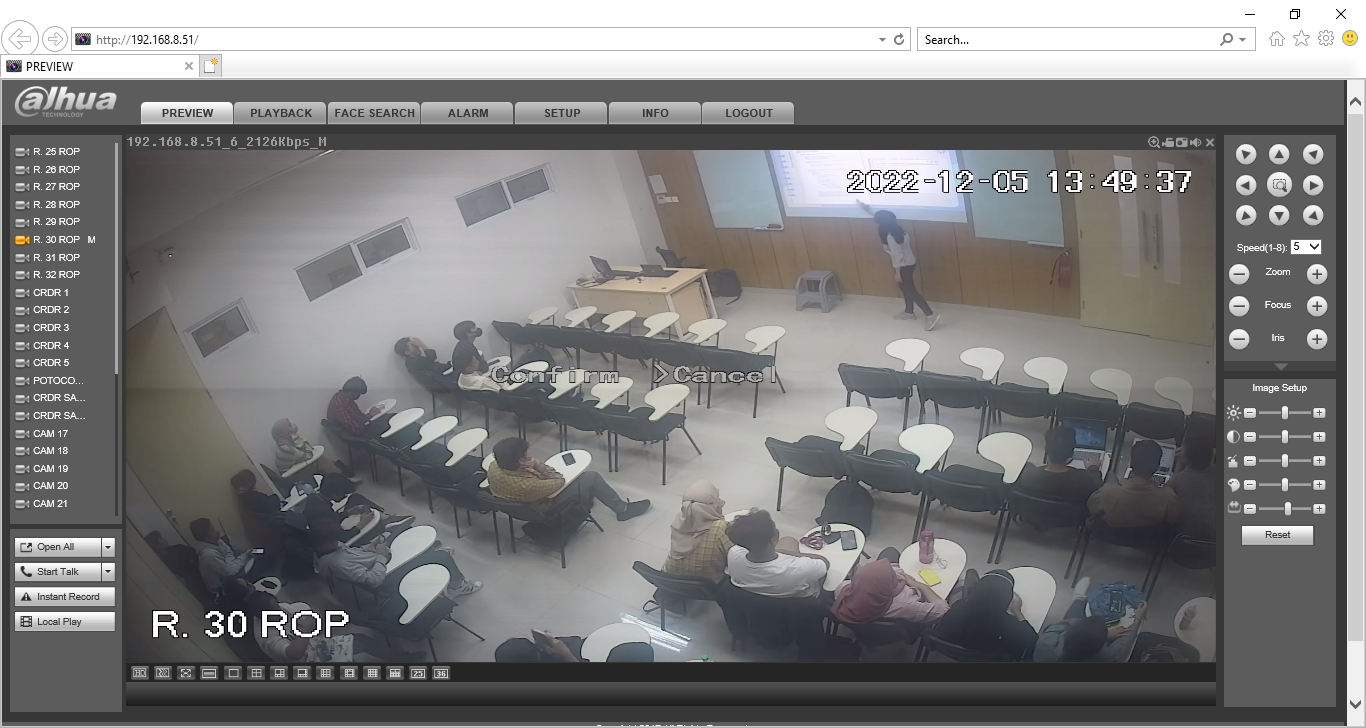Increase Focus with the plus button
The height and width of the screenshot is (728, 1366).
(1317, 307)
